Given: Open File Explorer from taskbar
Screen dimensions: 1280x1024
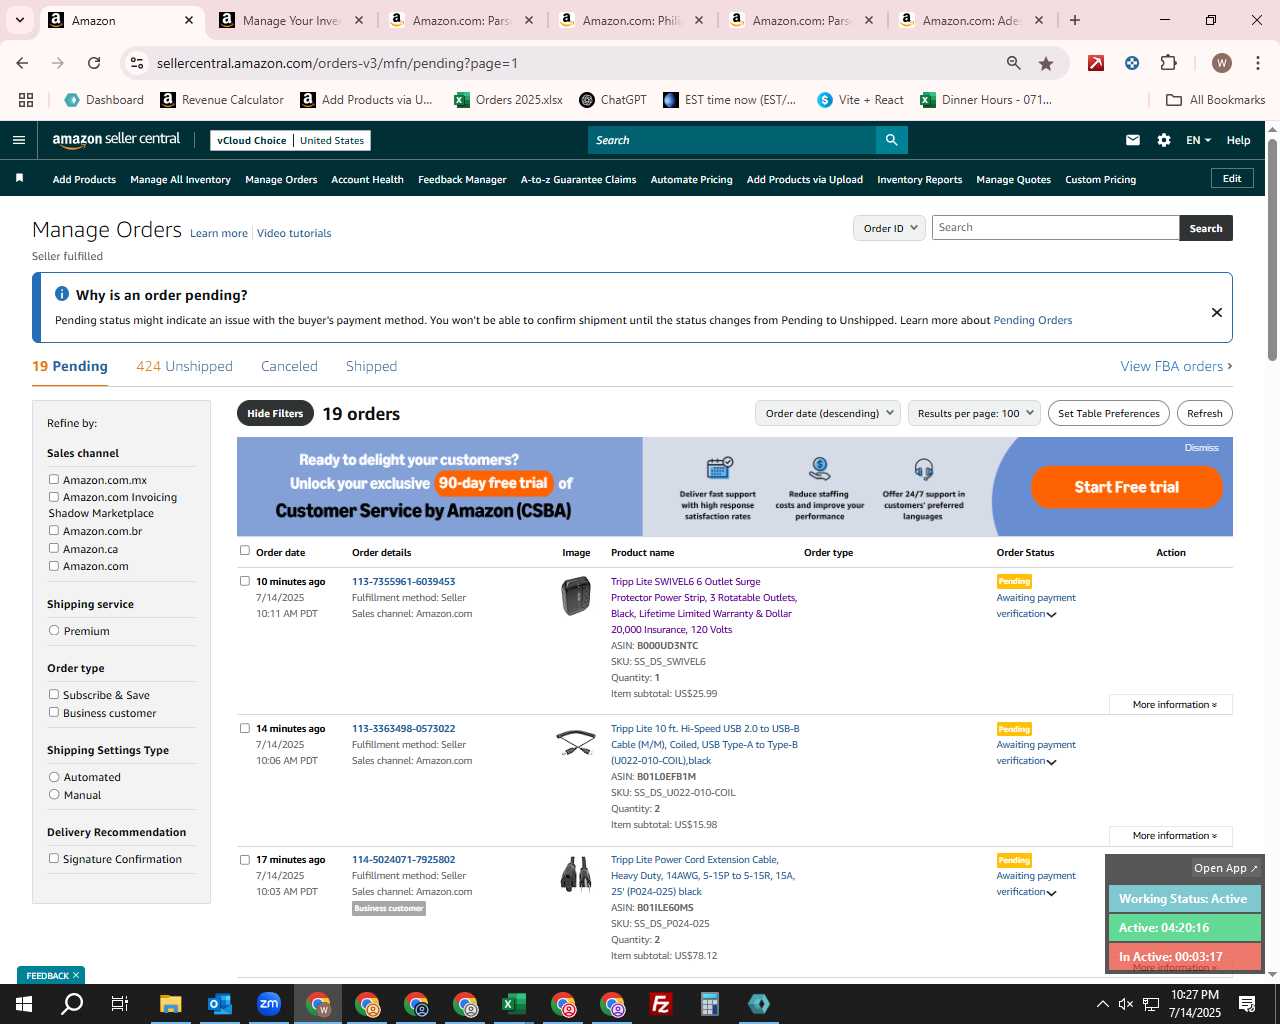Looking at the screenshot, I should pyautogui.click(x=170, y=1004).
